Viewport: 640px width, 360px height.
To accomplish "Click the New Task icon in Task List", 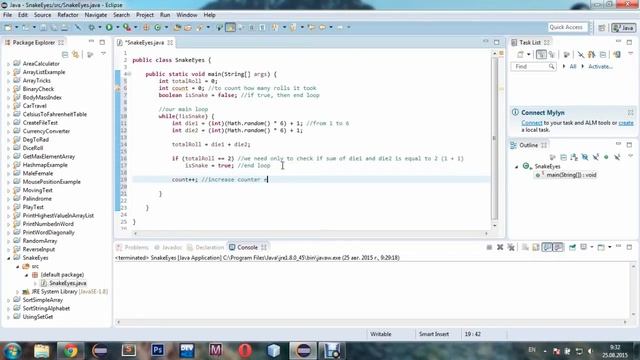I will (520, 54).
